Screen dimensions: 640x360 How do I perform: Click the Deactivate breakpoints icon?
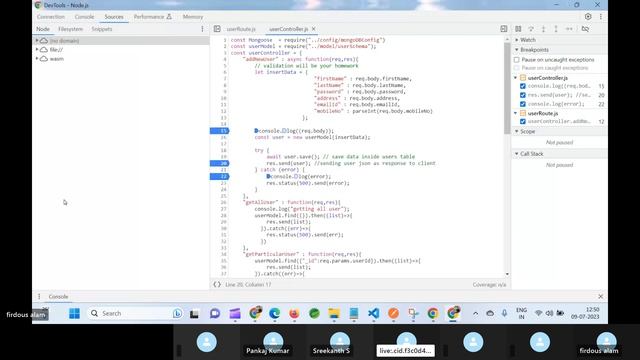tap(585, 29)
